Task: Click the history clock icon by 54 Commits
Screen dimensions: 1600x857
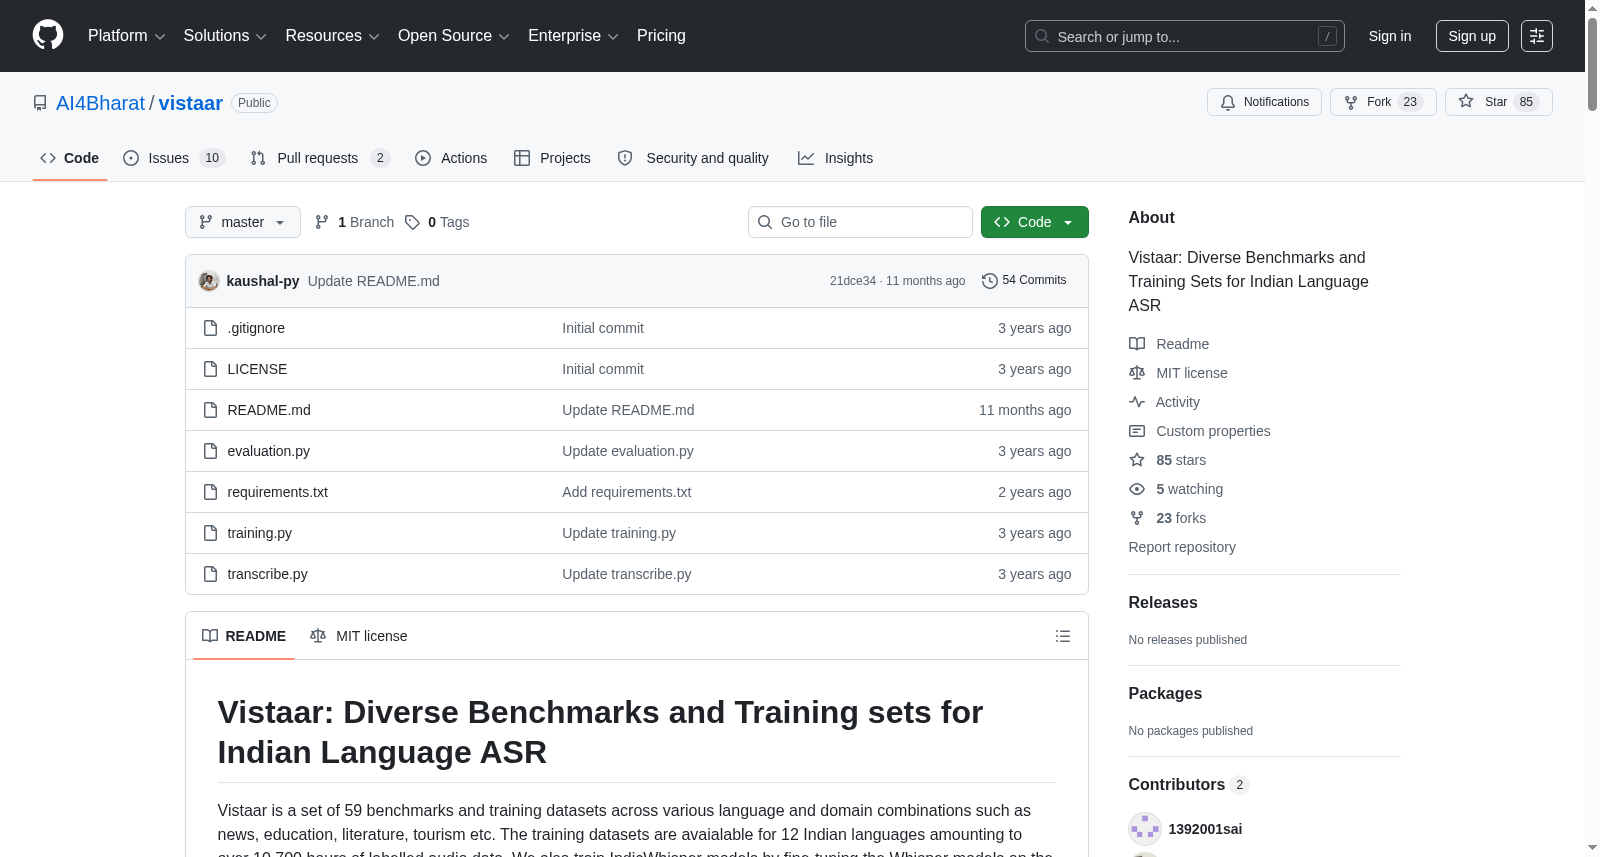Action: pyautogui.click(x=990, y=281)
